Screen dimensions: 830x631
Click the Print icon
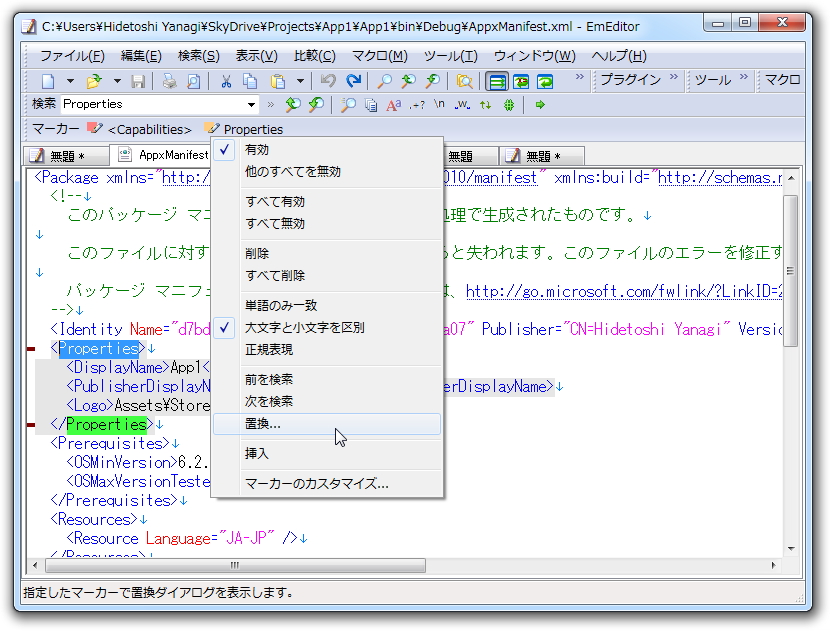(x=169, y=82)
